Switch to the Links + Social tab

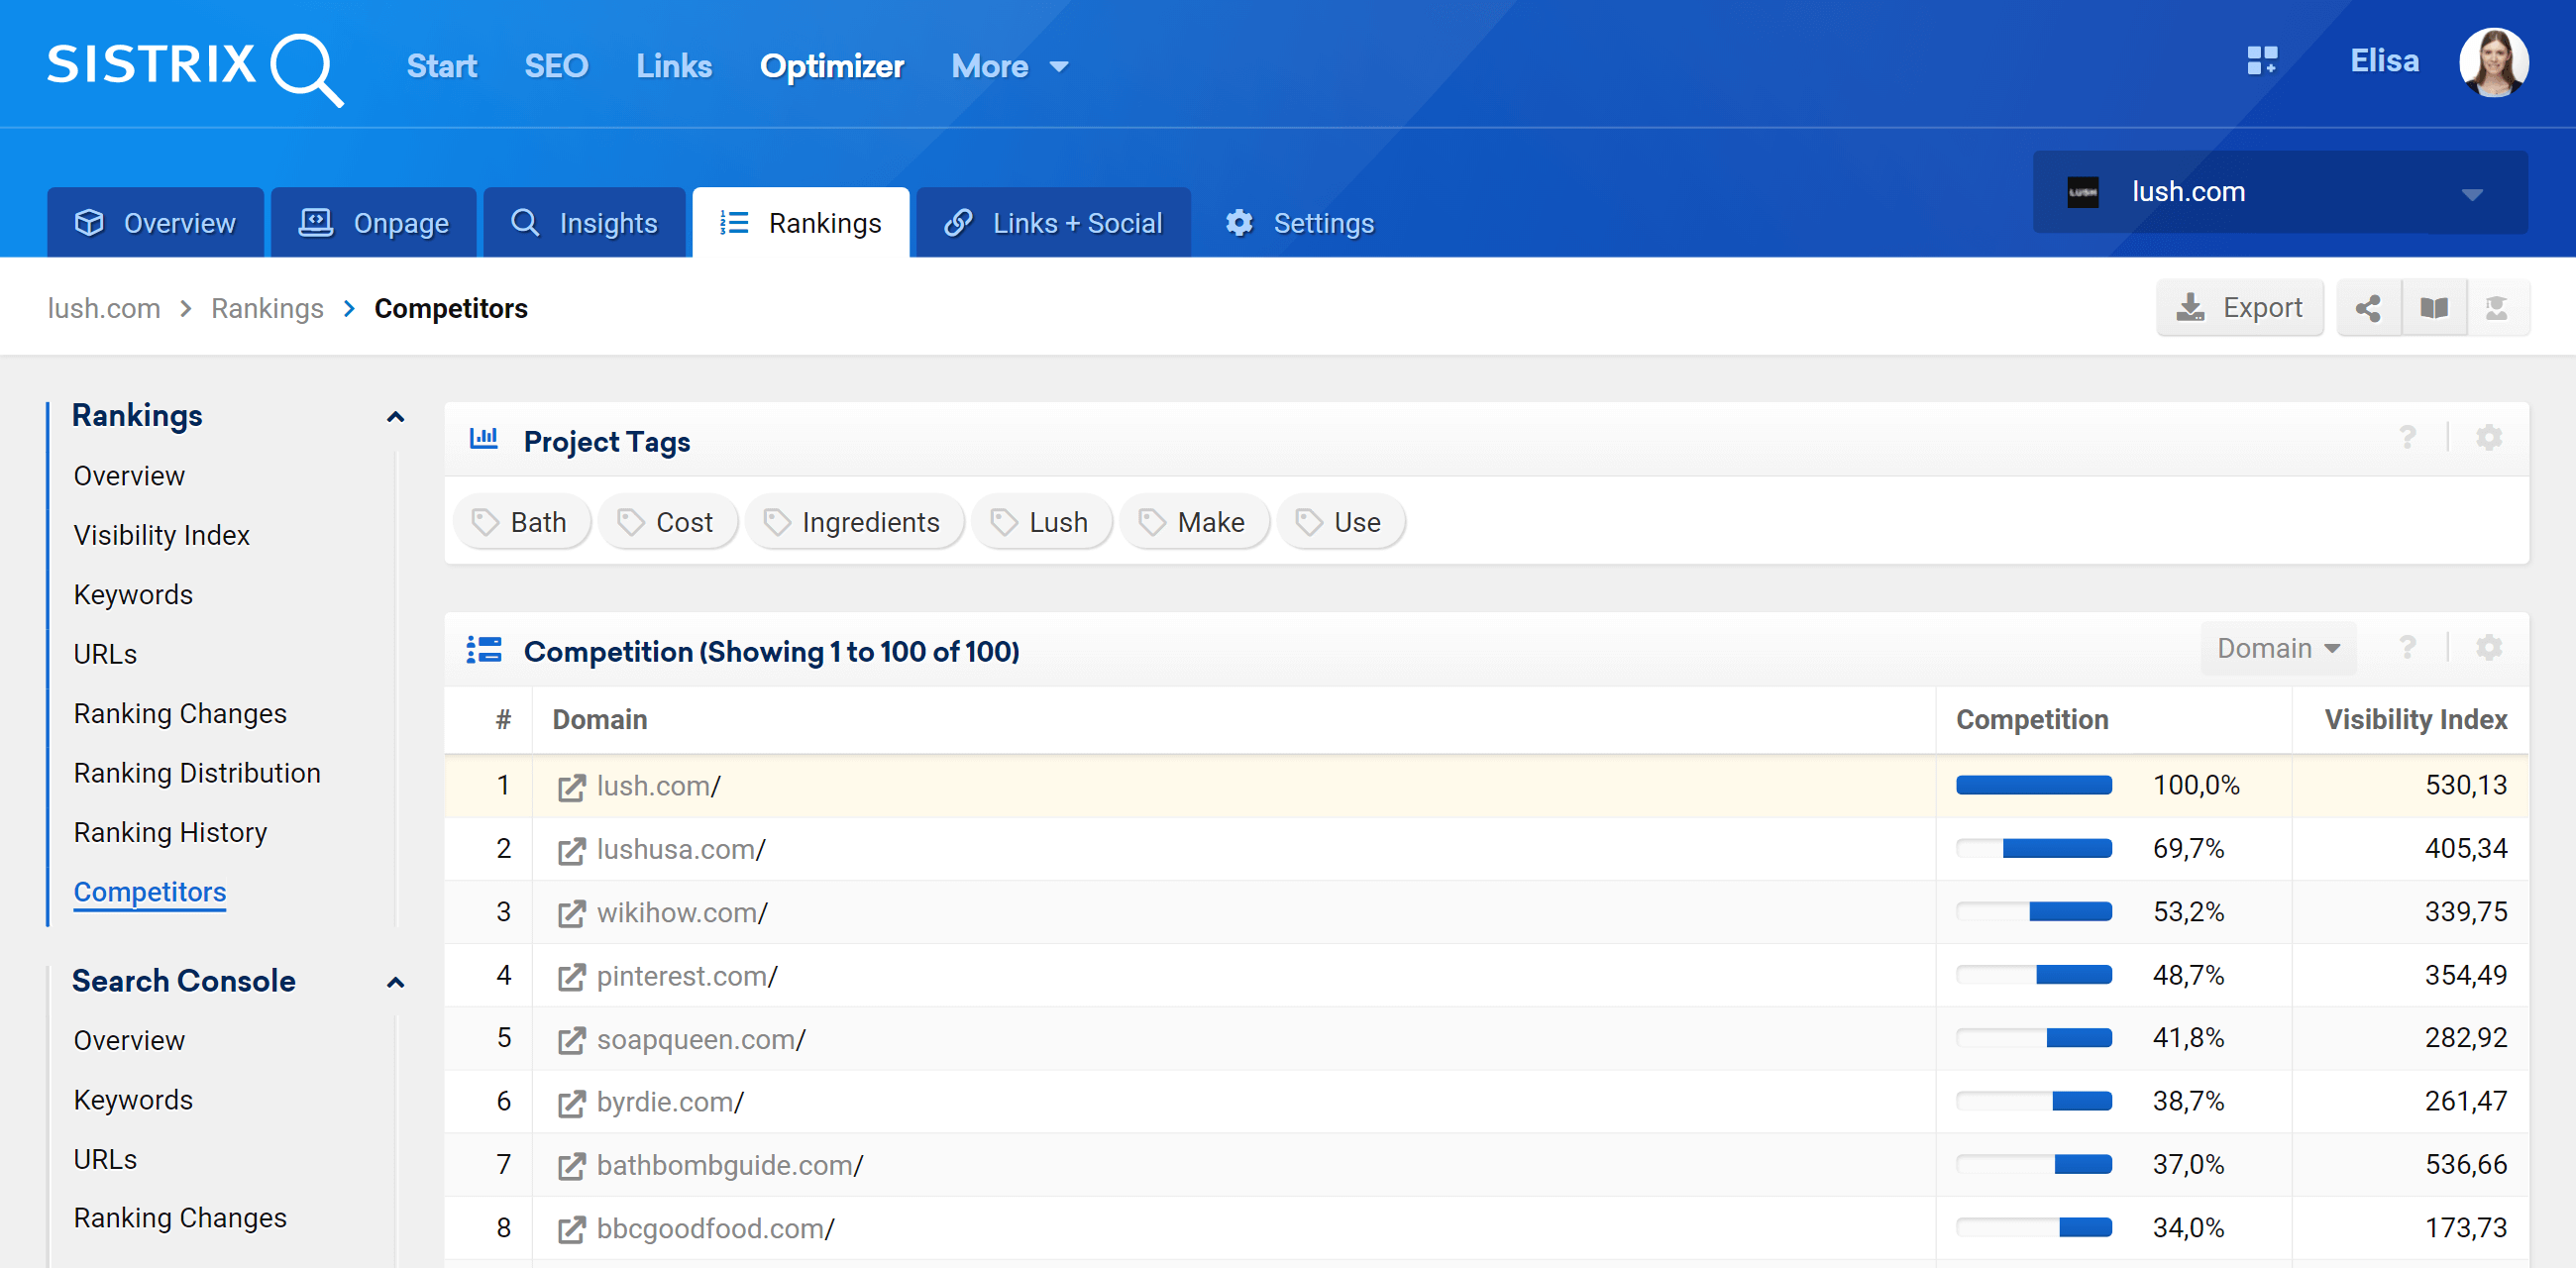1053,223
